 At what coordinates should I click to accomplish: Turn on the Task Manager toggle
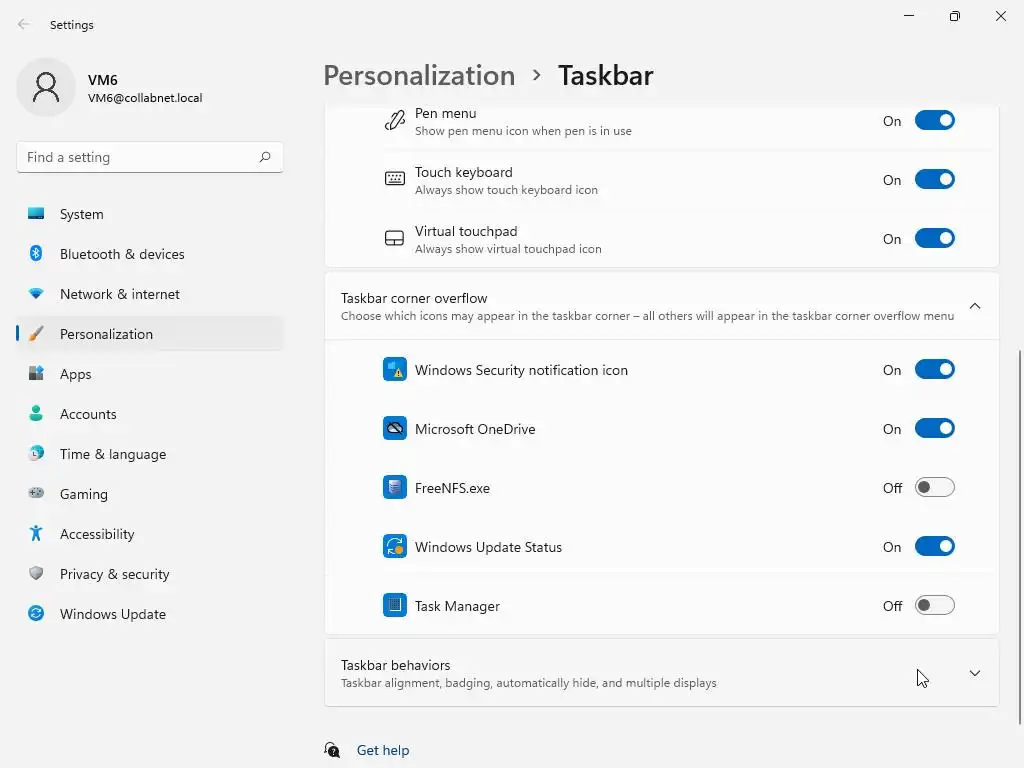pos(934,606)
